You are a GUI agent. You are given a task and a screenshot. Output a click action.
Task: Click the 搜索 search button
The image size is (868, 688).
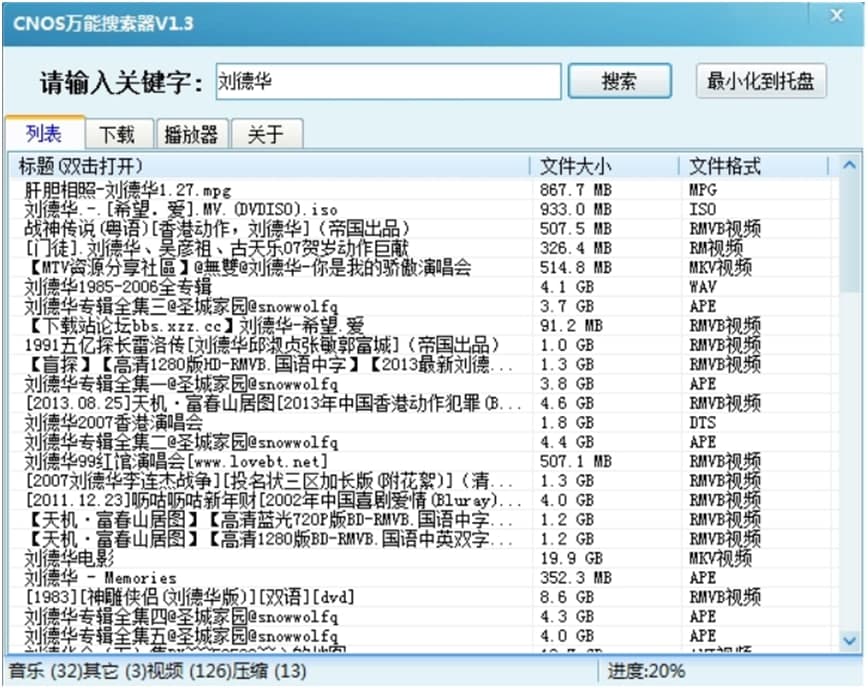619,81
